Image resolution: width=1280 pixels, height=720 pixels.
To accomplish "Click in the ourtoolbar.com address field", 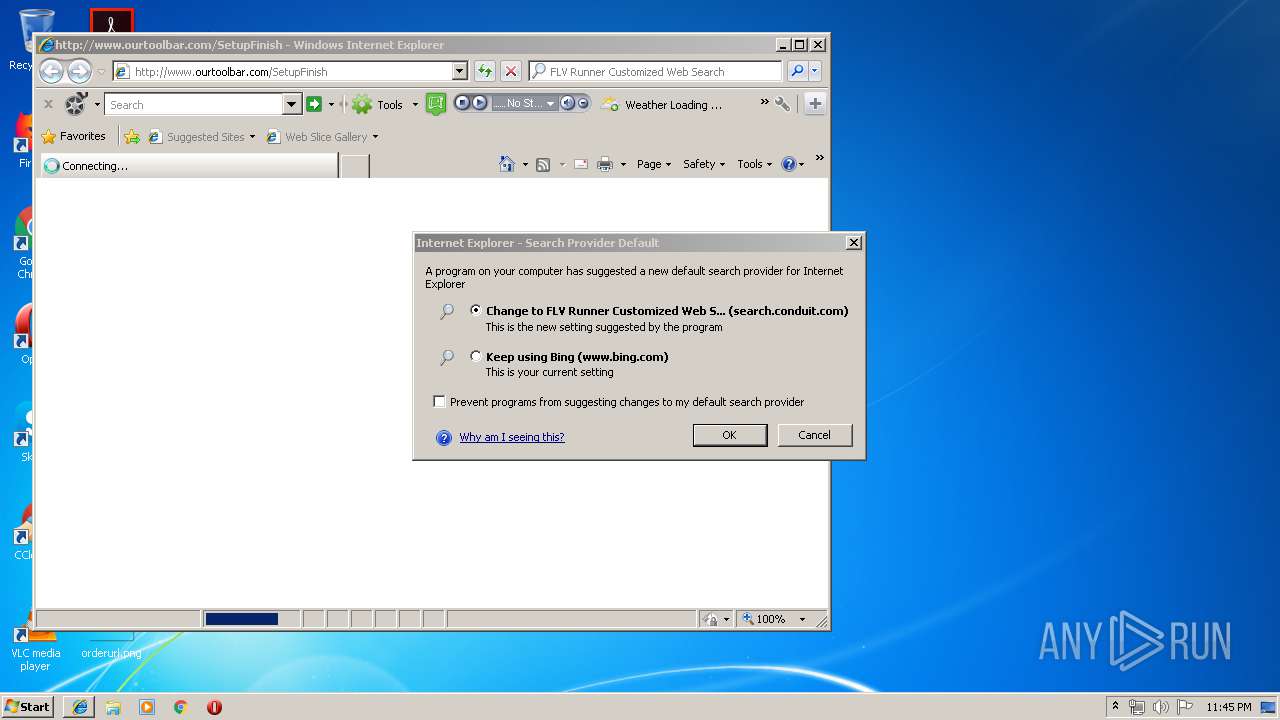I will [291, 71].
